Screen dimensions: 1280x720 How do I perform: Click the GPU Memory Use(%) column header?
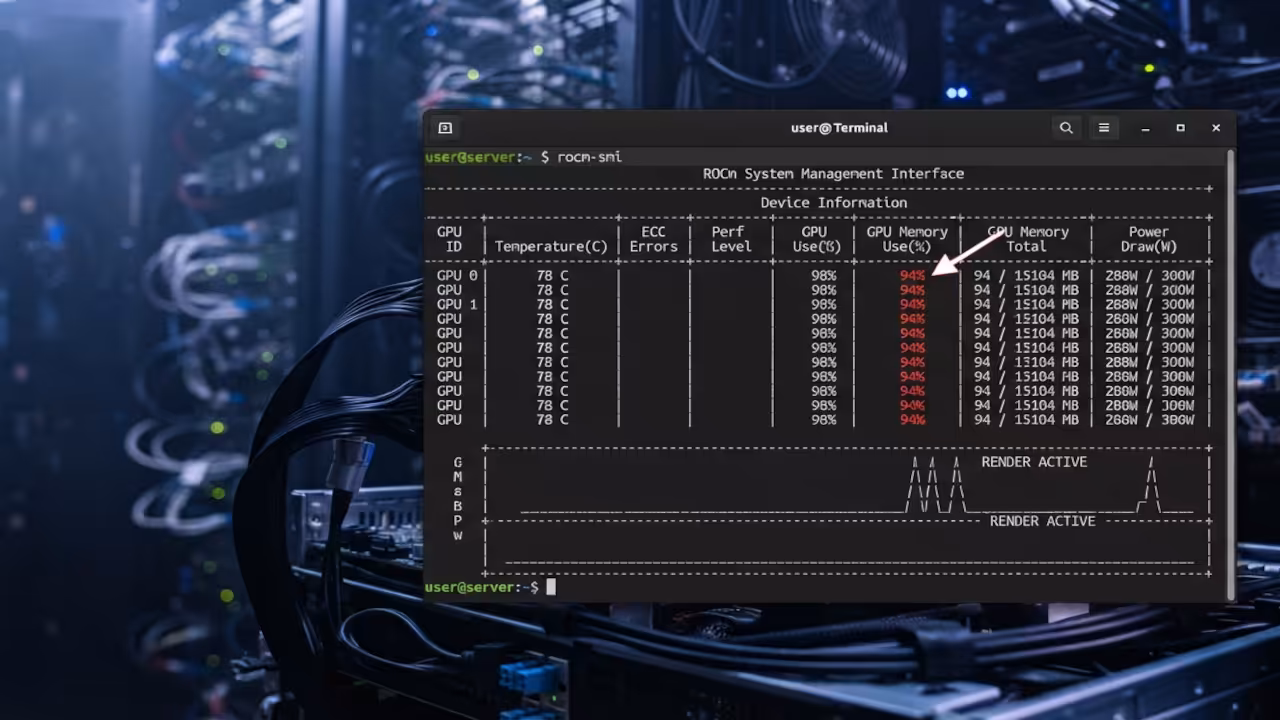pyautogui.click(x=907, y=239)
